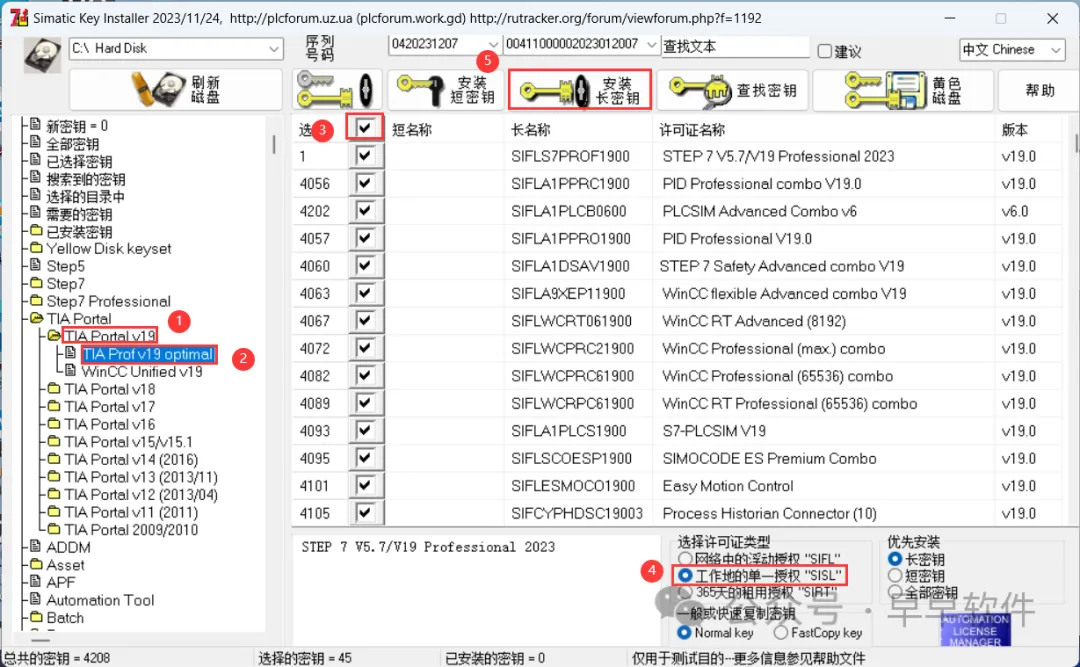The height and width of the screenshot is (667, 1080).
Task: Enable the 建议 (suggest) checkbox
Action: [x=824, y=51]
